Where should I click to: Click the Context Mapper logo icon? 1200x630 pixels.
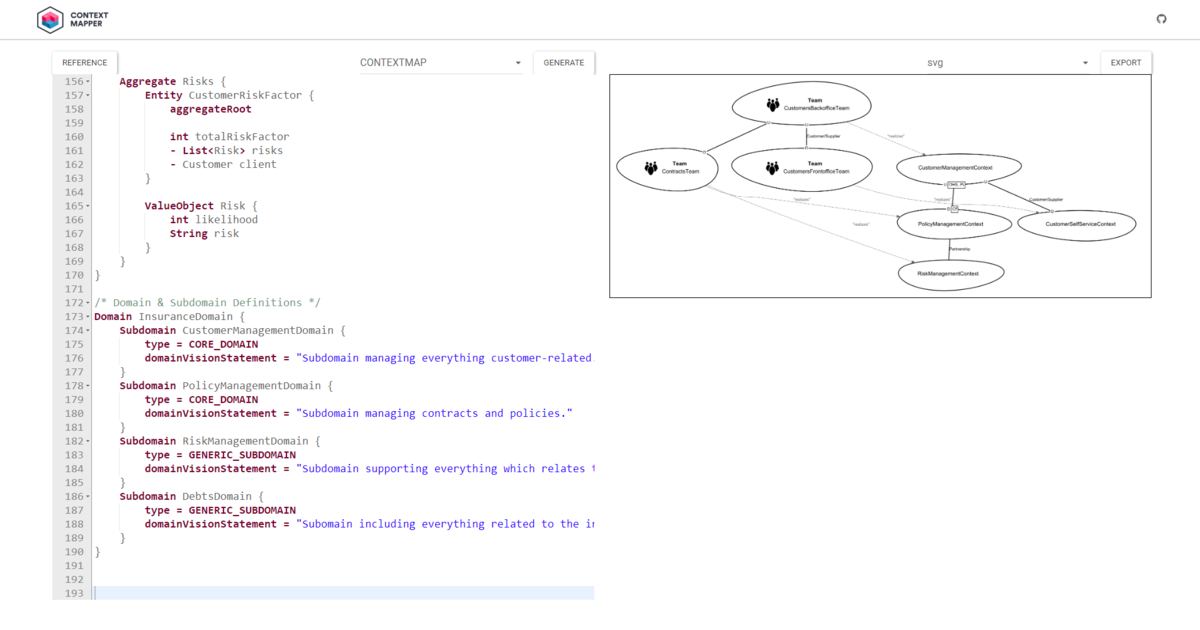pyautogui.click(x=50, y=19)
